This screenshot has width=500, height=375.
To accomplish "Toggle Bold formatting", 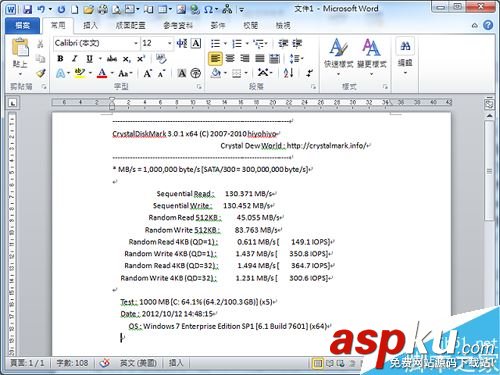I will (60, 59).
